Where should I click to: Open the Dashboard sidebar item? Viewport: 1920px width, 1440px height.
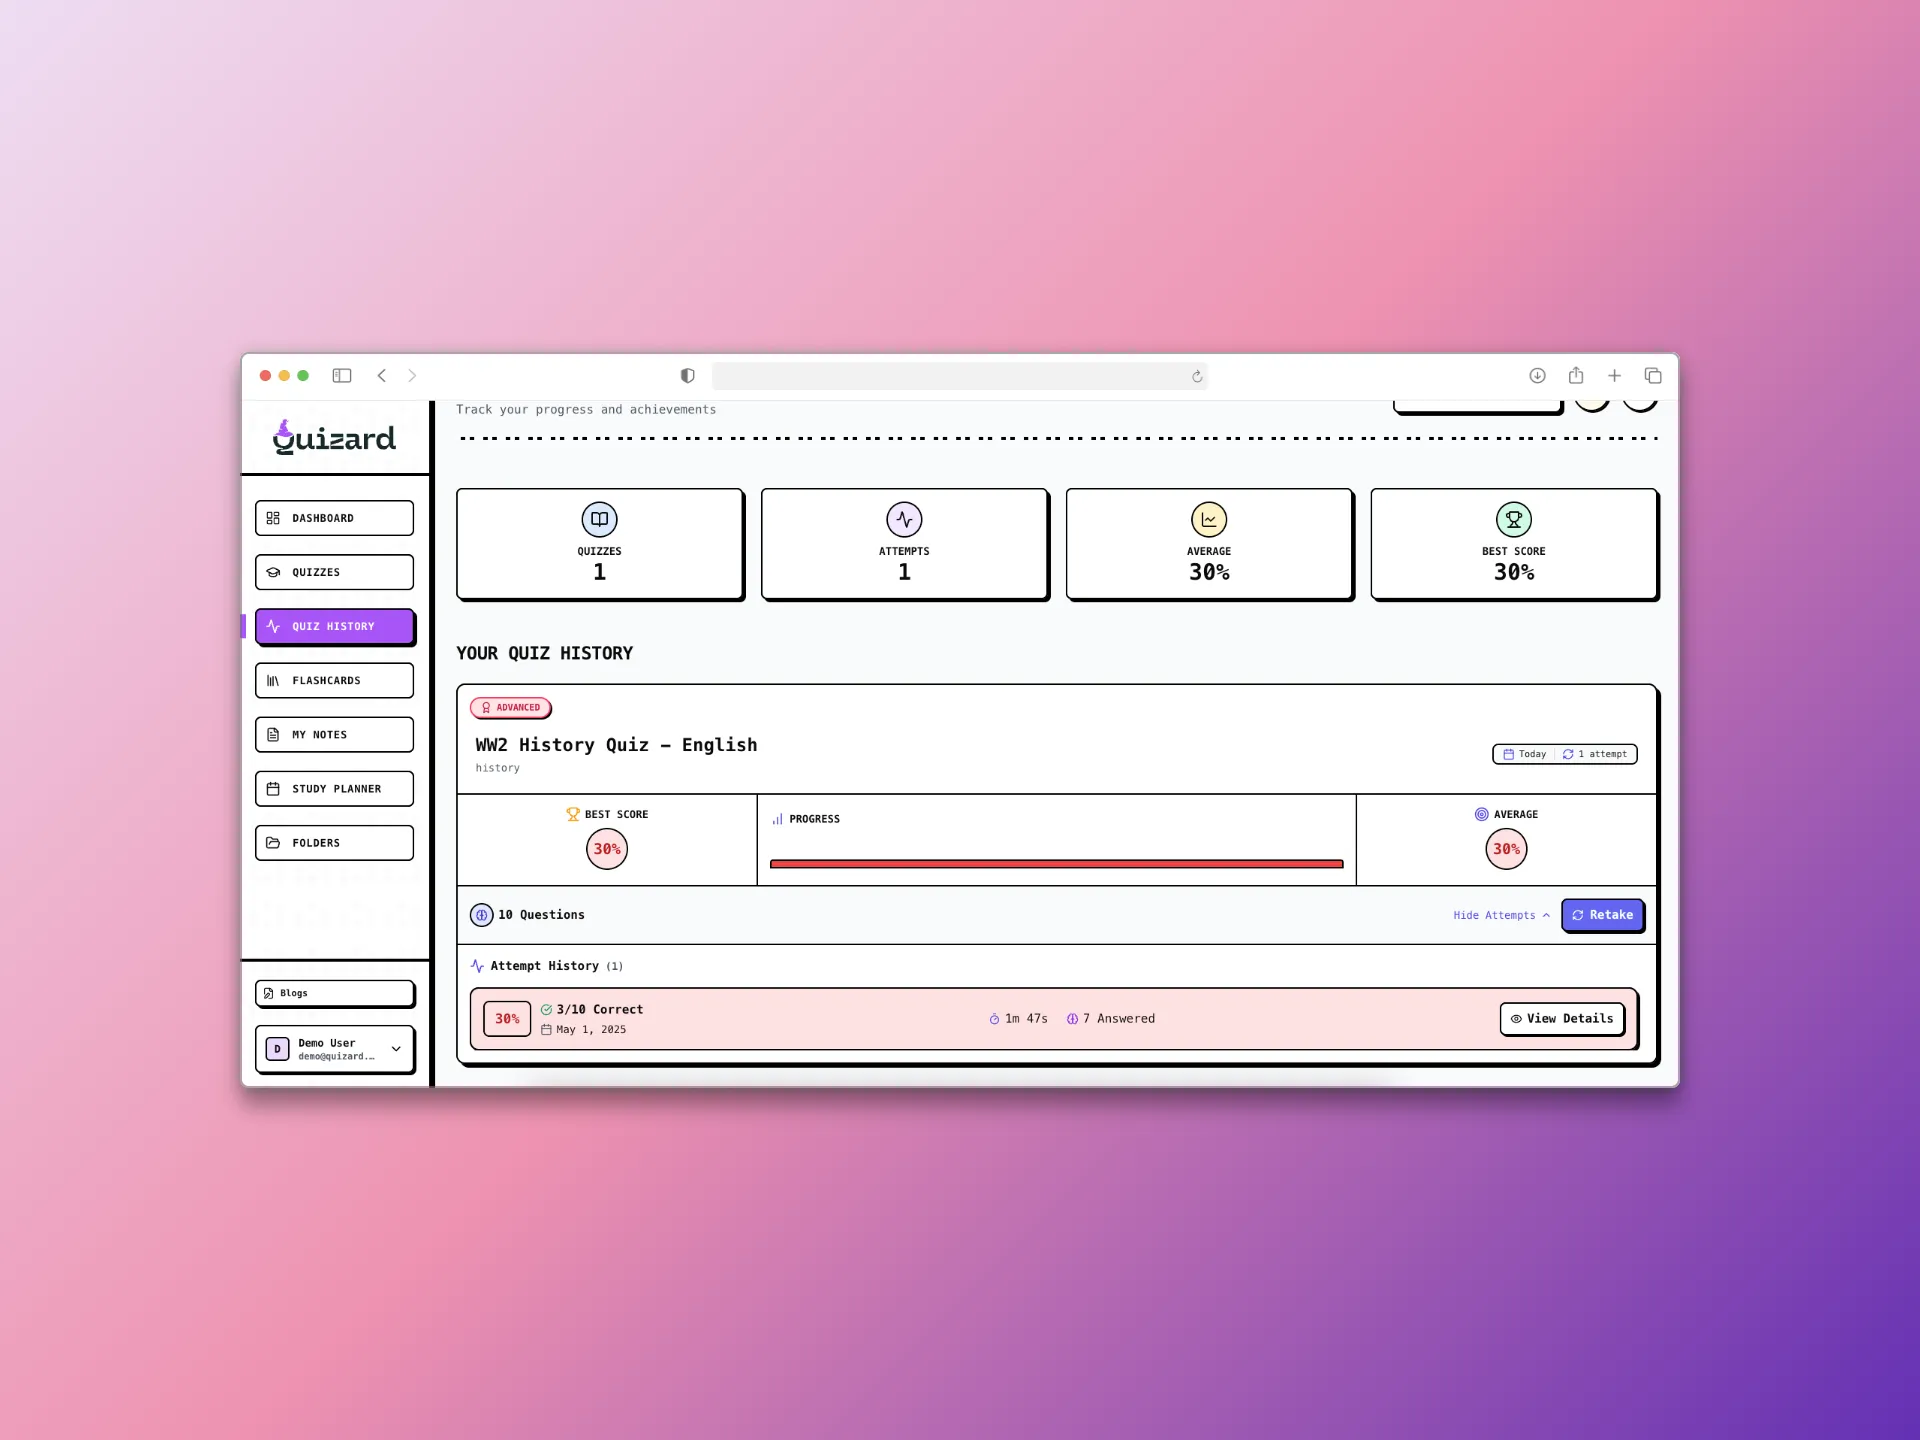334,518
